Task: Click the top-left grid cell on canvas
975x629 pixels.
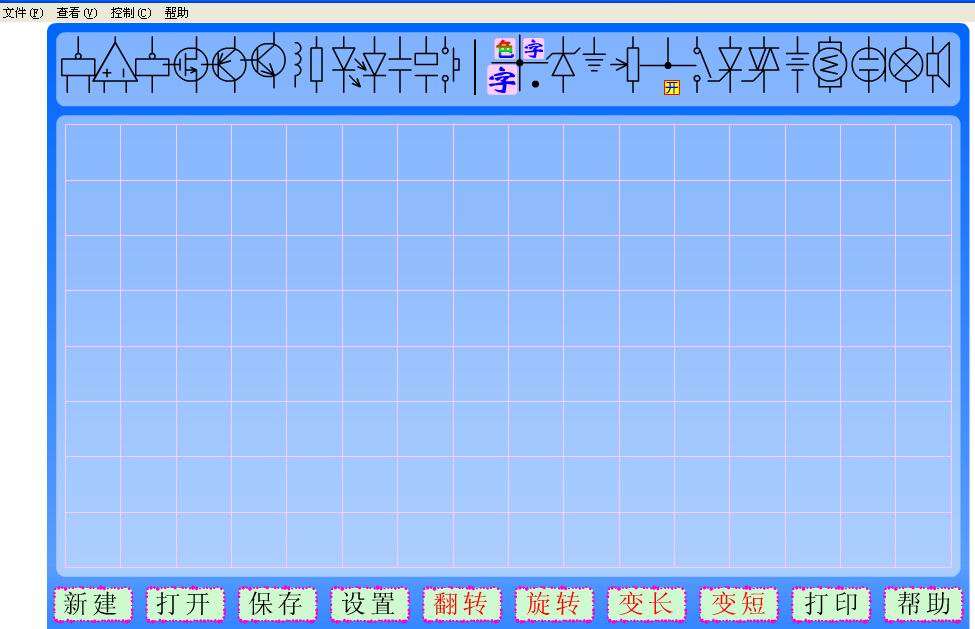Action: pyautogui.click(x=93, y=152)
